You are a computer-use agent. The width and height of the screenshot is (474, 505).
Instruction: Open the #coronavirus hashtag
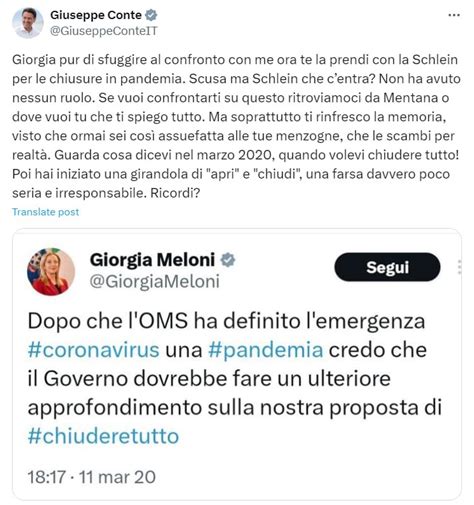tap(94, 350)
